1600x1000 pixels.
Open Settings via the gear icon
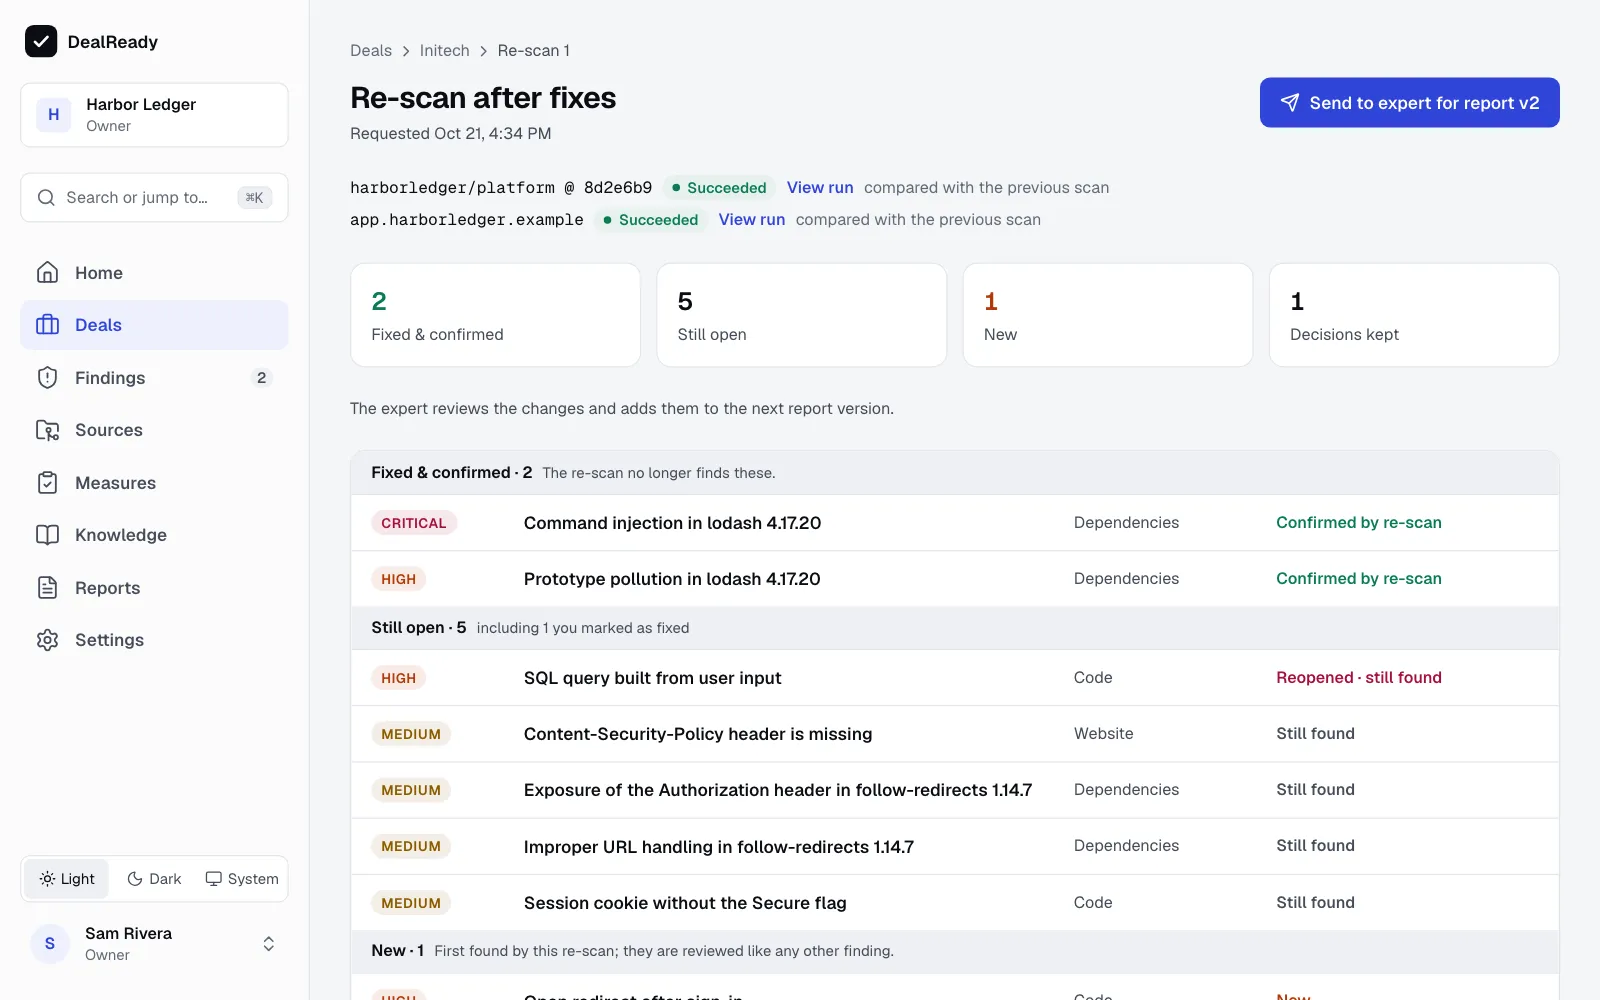47,640
